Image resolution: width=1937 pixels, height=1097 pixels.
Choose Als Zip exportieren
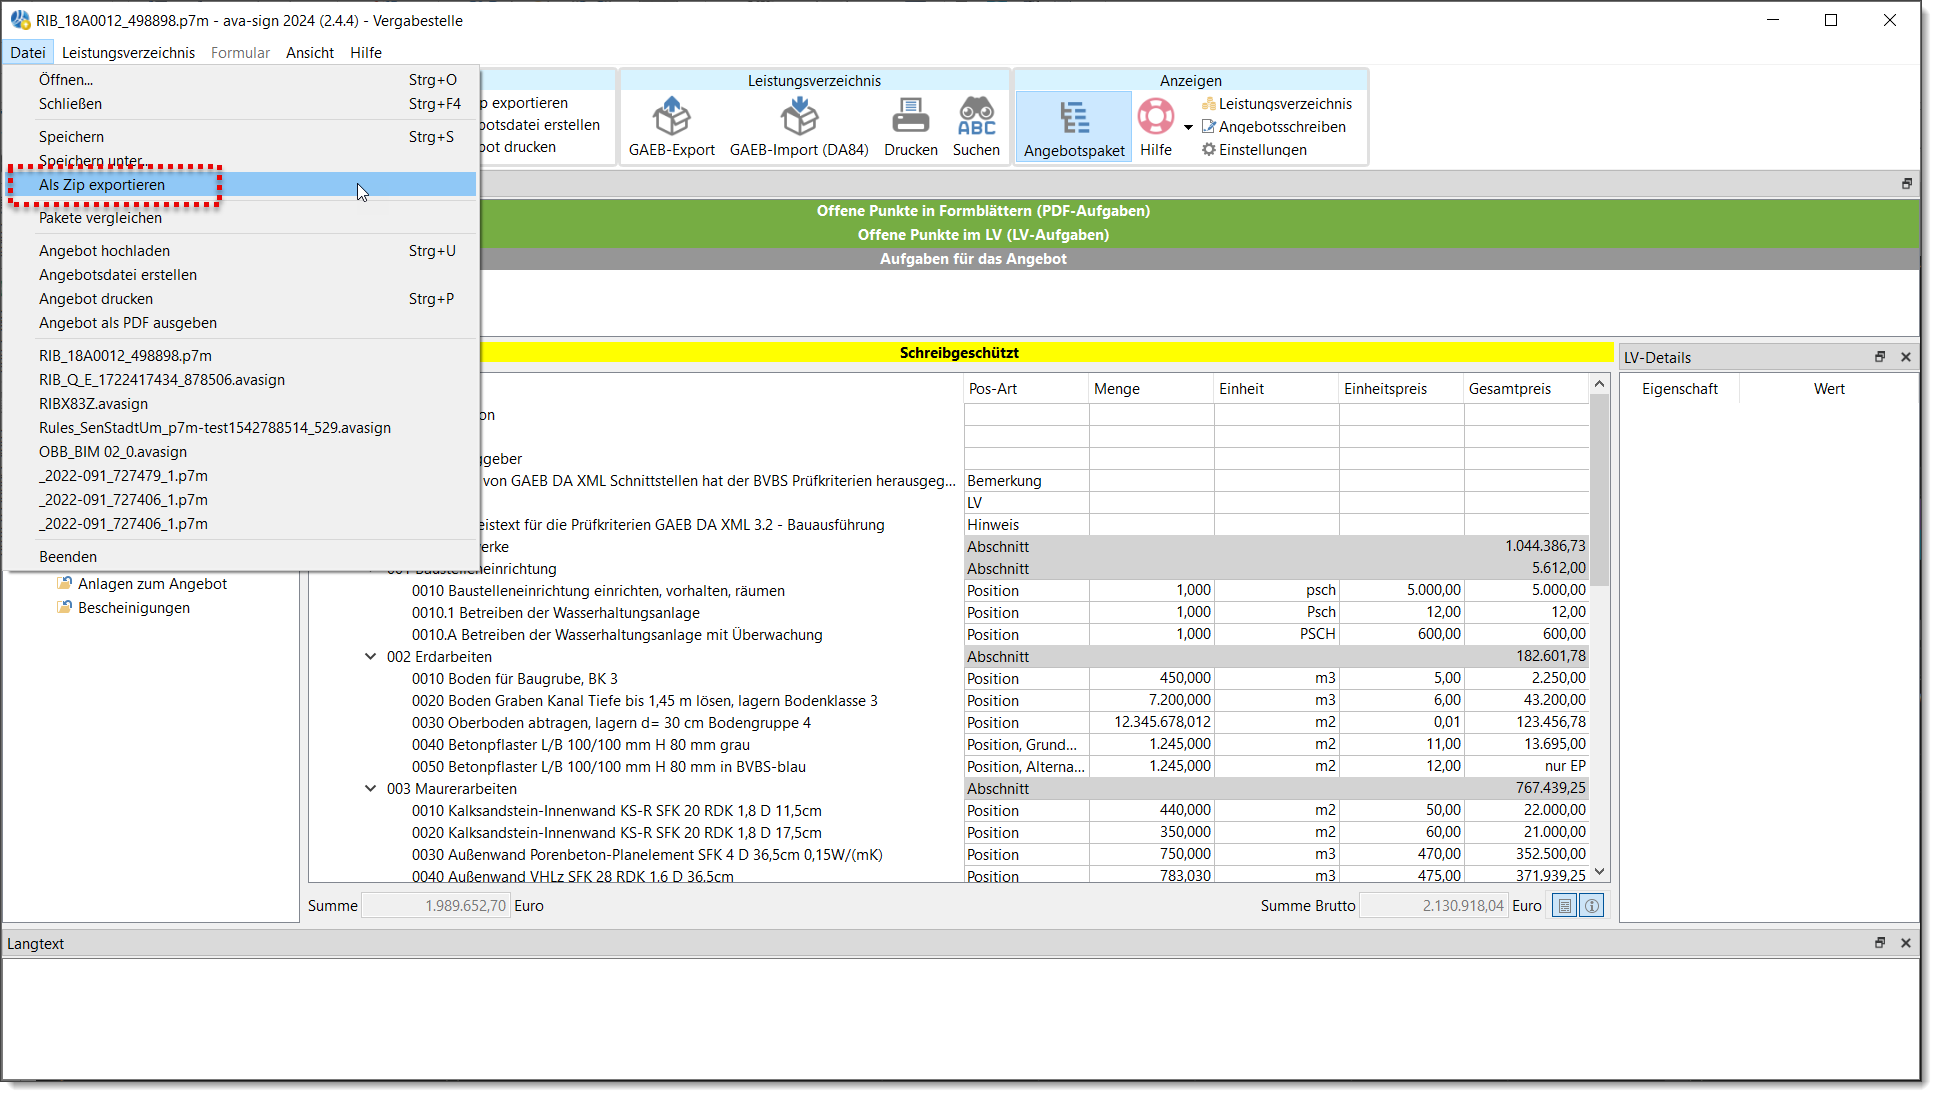coord(240,185)
